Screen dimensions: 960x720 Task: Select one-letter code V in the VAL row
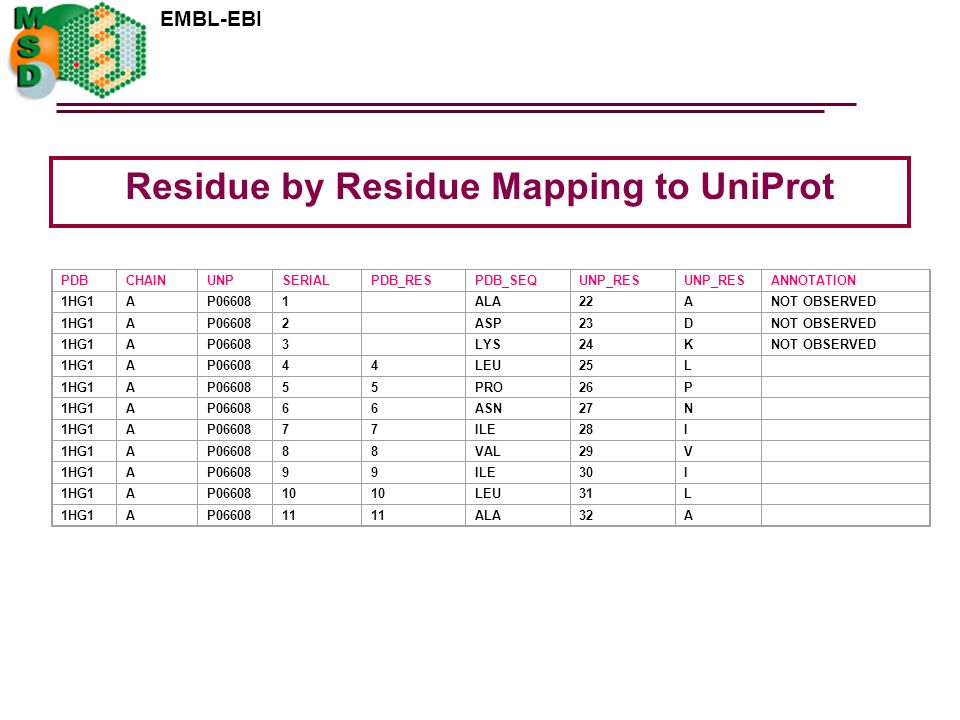[688, 451]
